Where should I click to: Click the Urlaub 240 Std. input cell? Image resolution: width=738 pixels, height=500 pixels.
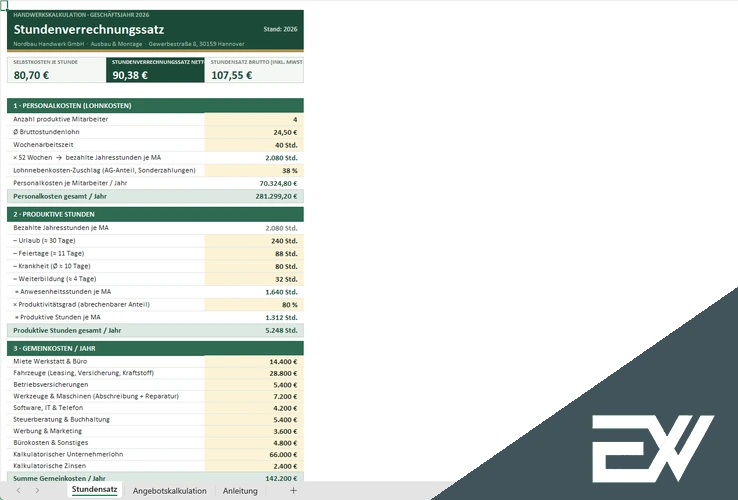click(x=254, y=241)
